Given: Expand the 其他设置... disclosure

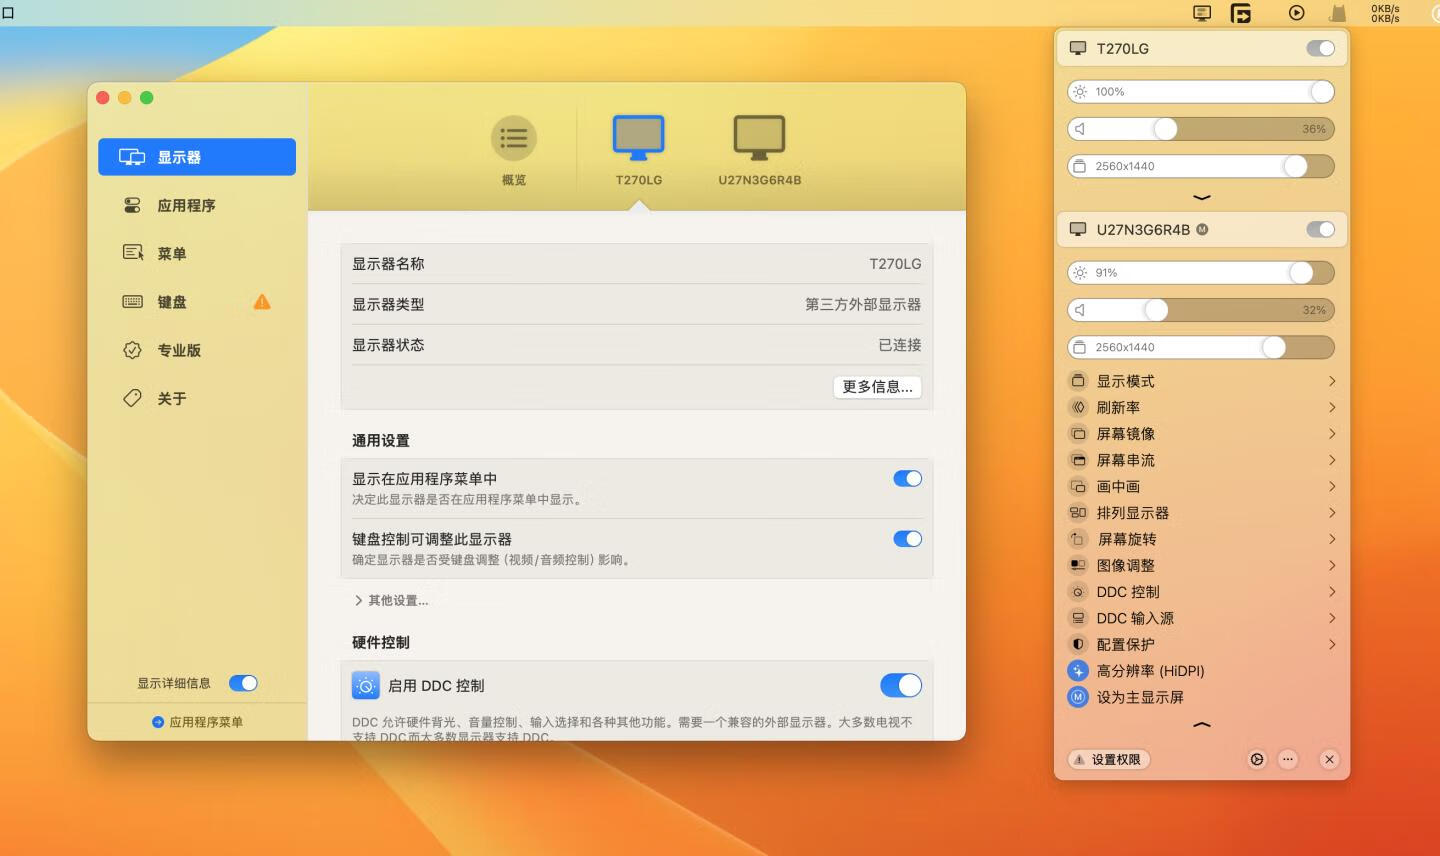Looking at the screenshot, I should click(x=391, y=601).
